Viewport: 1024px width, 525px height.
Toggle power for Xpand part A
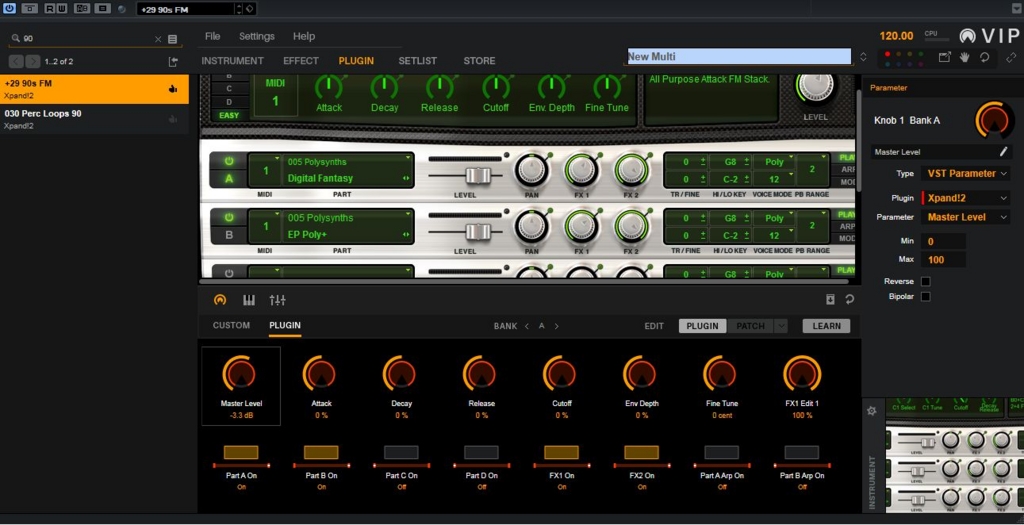tap(229, 161)
